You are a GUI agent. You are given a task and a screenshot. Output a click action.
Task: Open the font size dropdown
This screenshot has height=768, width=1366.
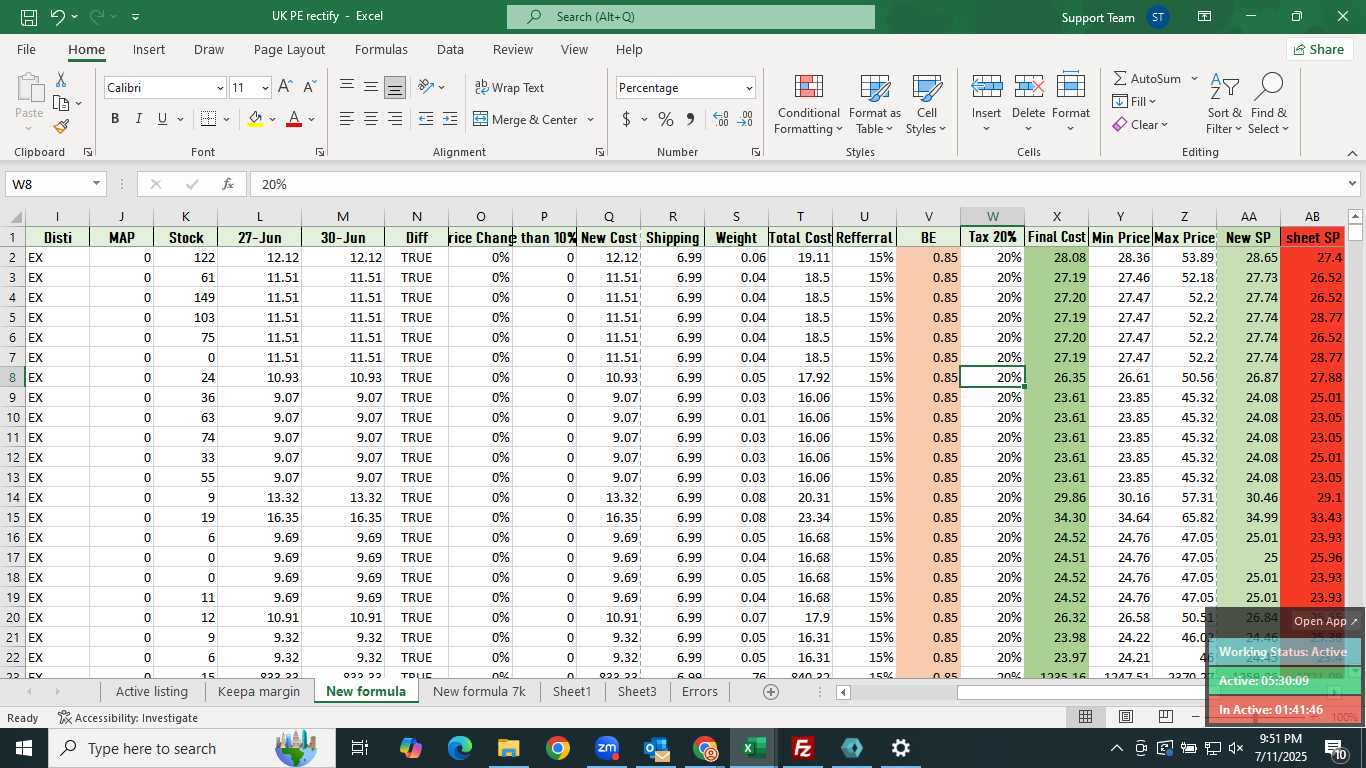pos(264,88)
